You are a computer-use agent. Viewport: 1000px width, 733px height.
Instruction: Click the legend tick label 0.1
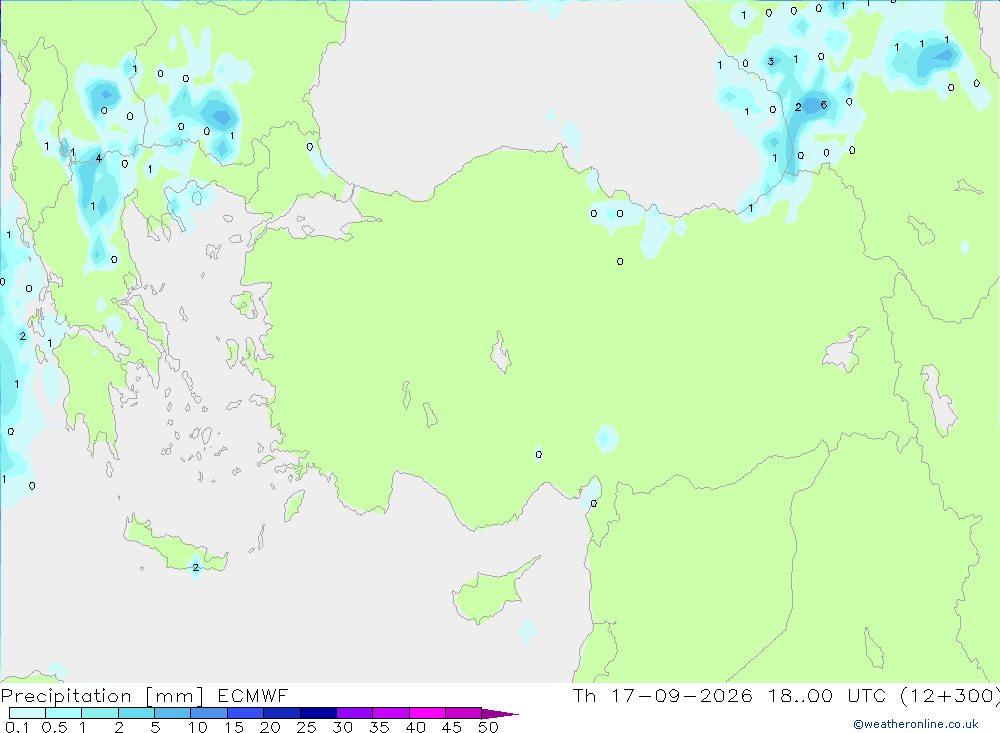[x=17, y=727]
